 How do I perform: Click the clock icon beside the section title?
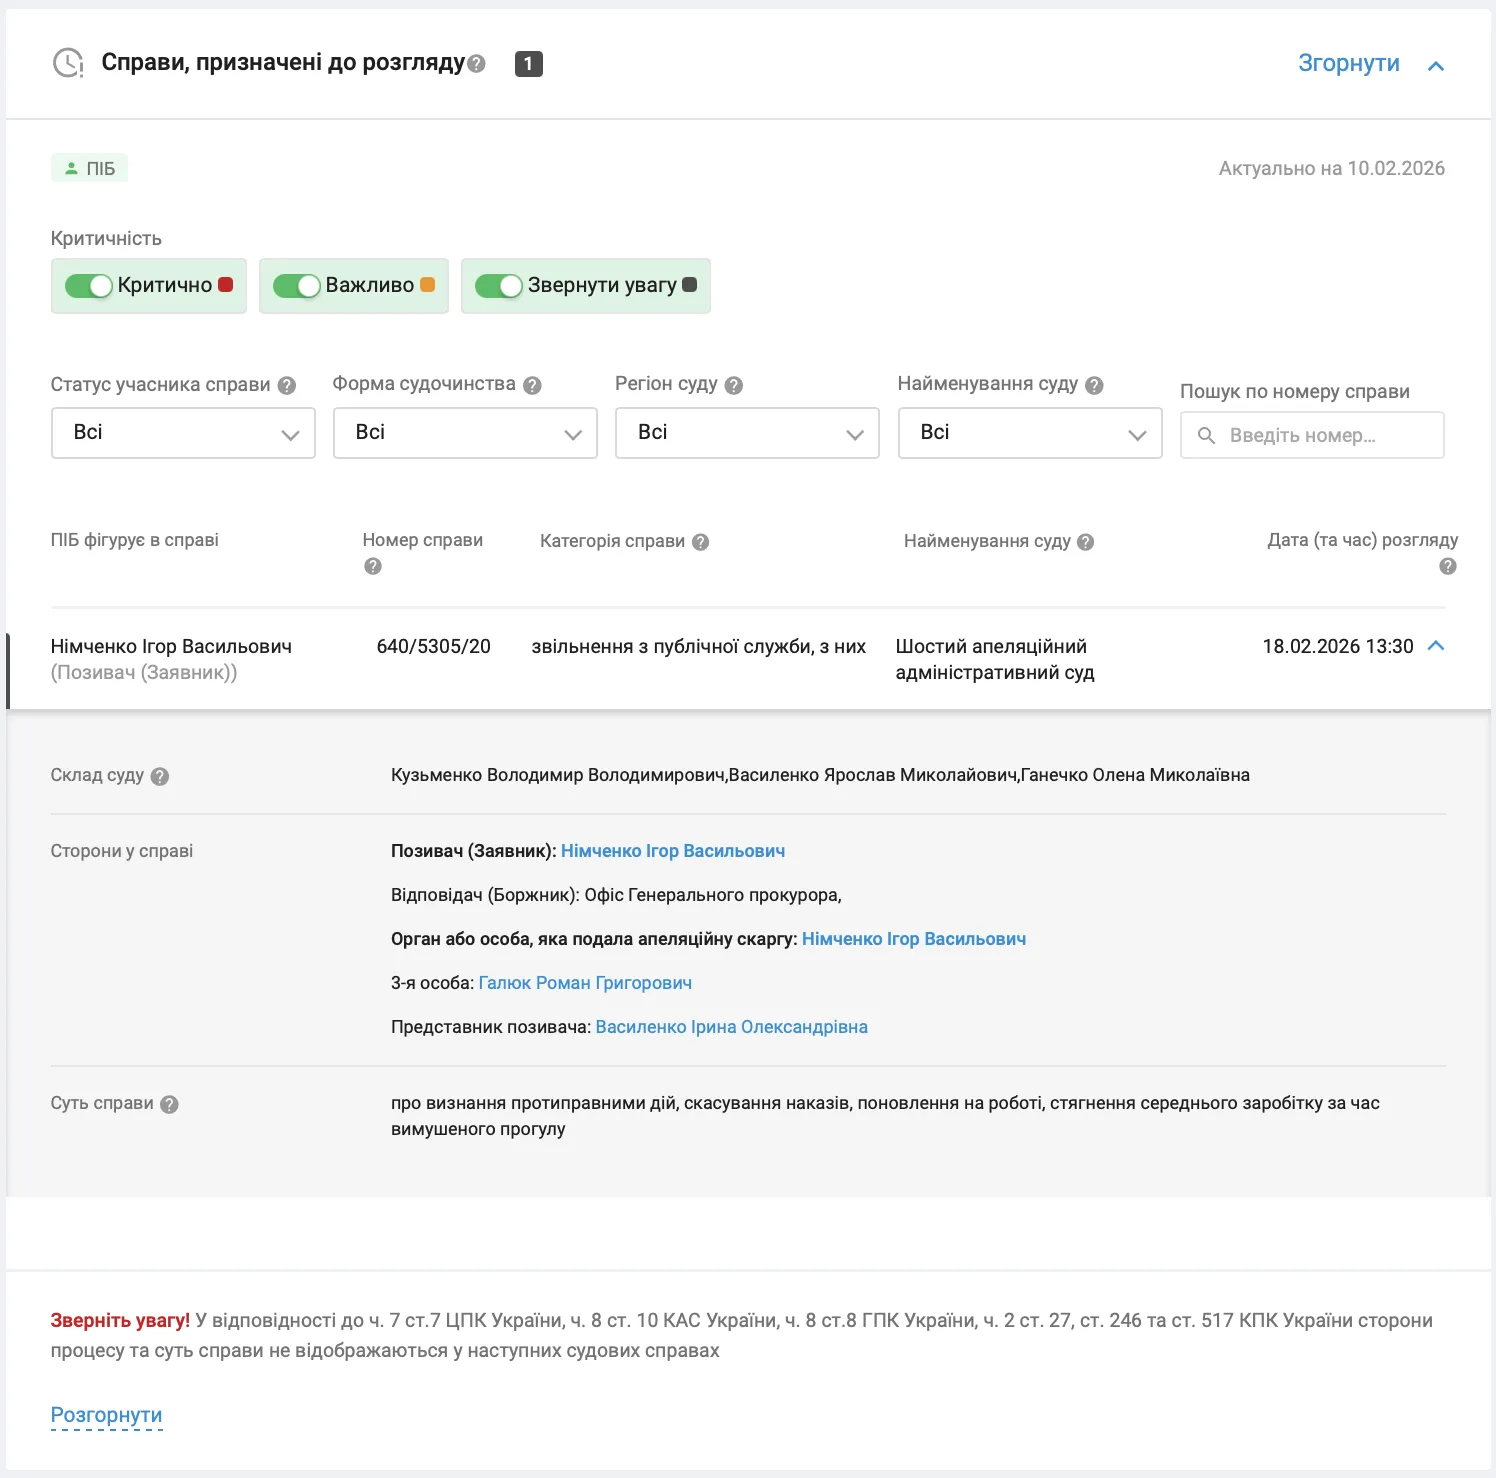68,63
